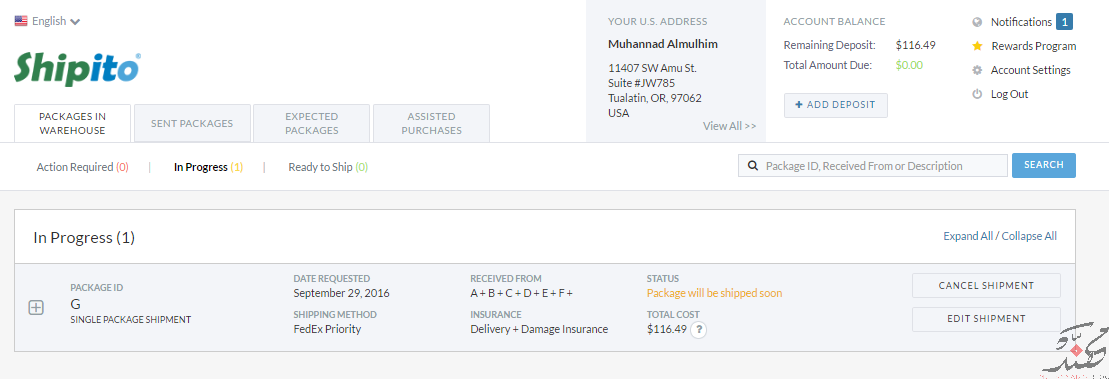
Task: Click the Log Out power icon
Action: tap(977, 94)
